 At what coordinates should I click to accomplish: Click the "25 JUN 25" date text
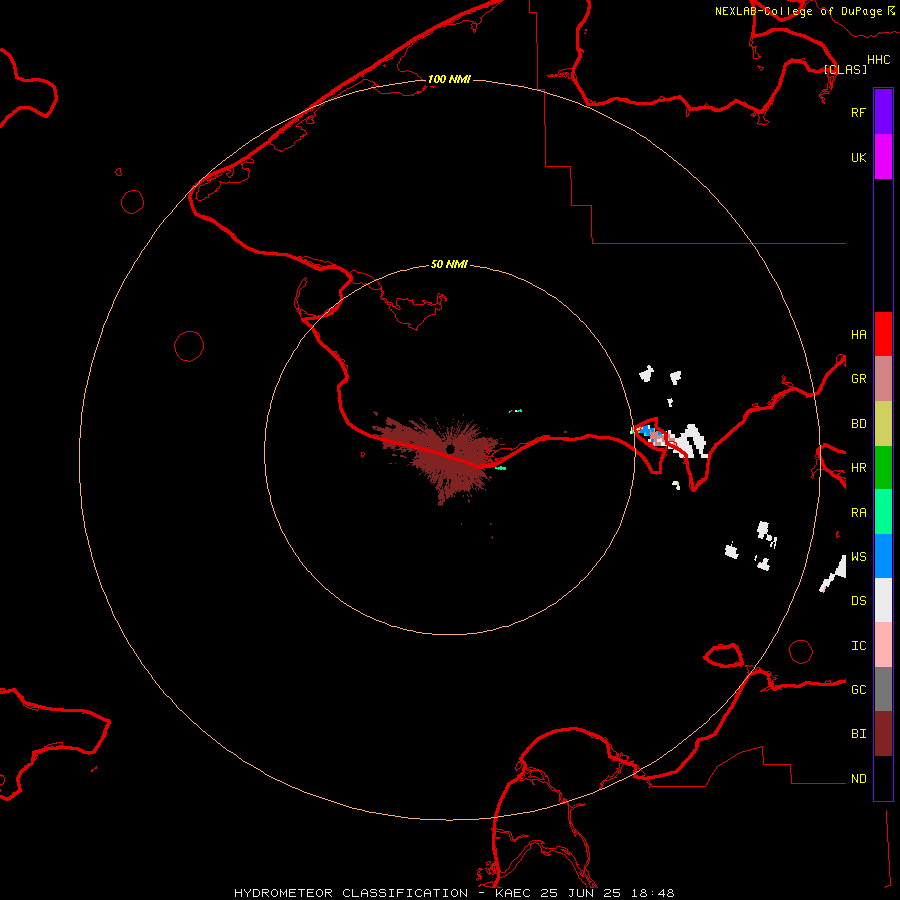580,893
